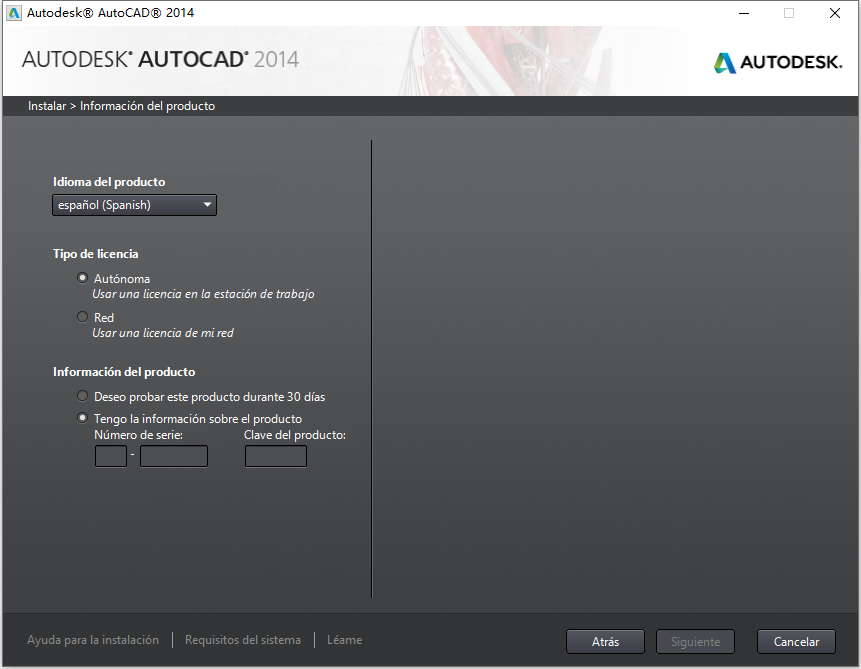Click the 'Instalar > Información del producto' breadcrumb
The image size is (861, 669).
pos(121,106)
